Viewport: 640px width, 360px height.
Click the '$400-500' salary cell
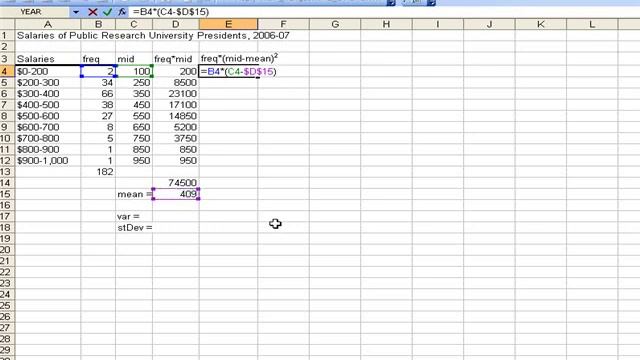coord(48,105)
